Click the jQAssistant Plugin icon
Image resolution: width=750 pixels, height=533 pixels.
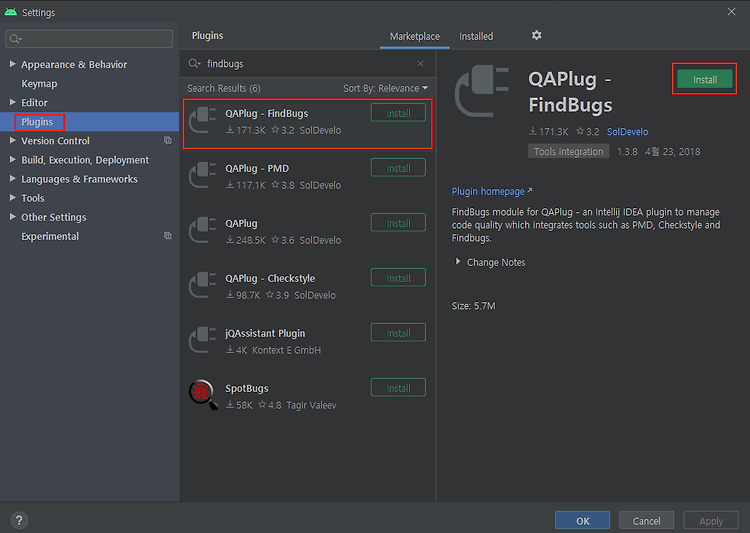(x=203, y=340)
